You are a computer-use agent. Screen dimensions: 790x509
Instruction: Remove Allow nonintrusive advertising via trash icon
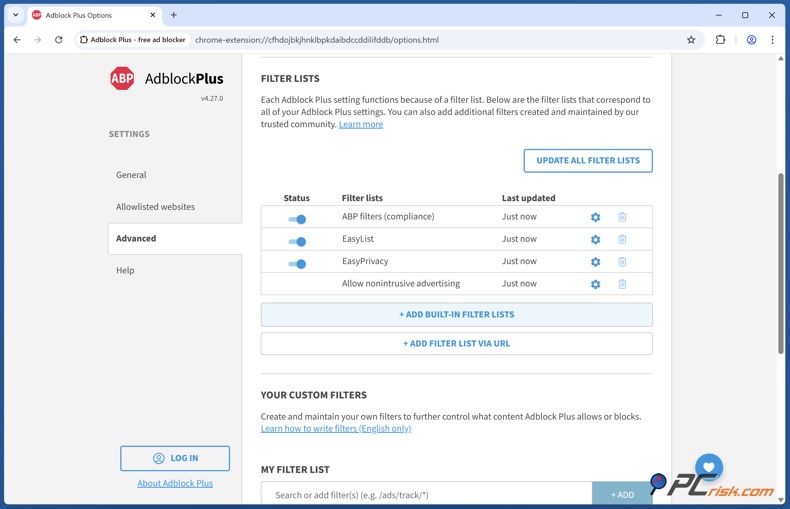622,284
